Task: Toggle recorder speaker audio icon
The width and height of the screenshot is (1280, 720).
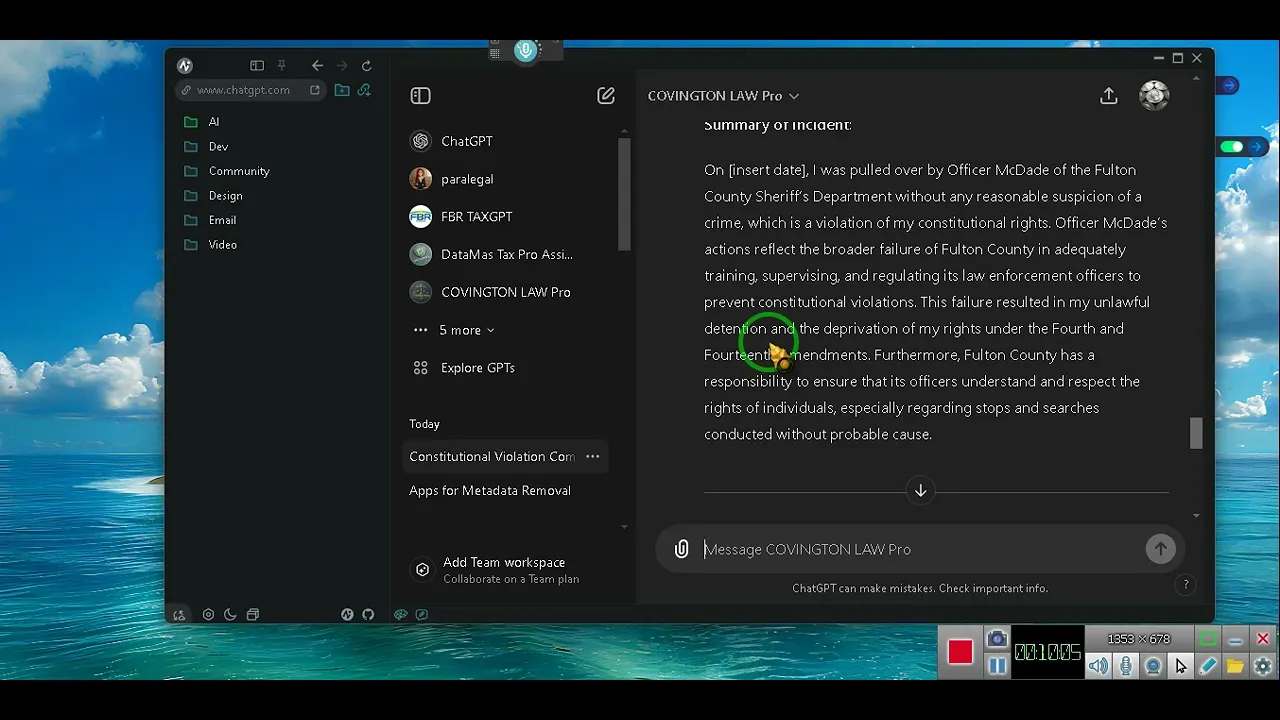Action: [x=1098, y=666]
